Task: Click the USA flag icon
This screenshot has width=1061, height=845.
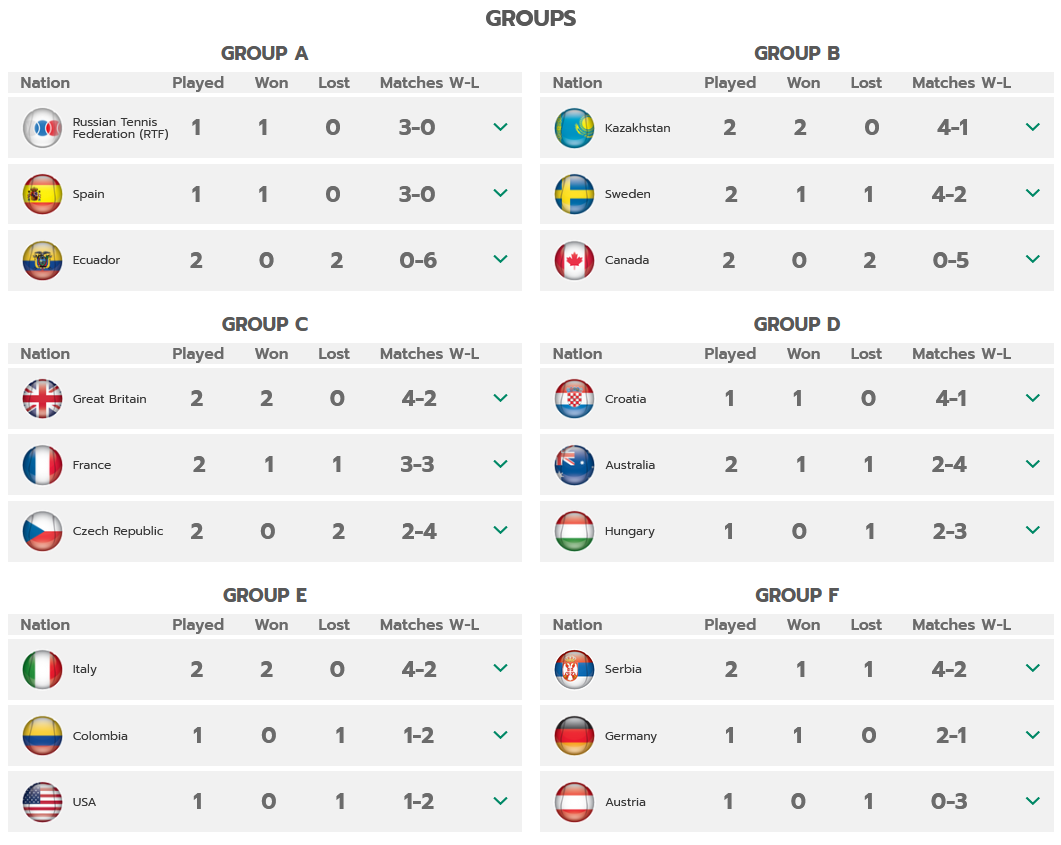Action: (43, 802)
